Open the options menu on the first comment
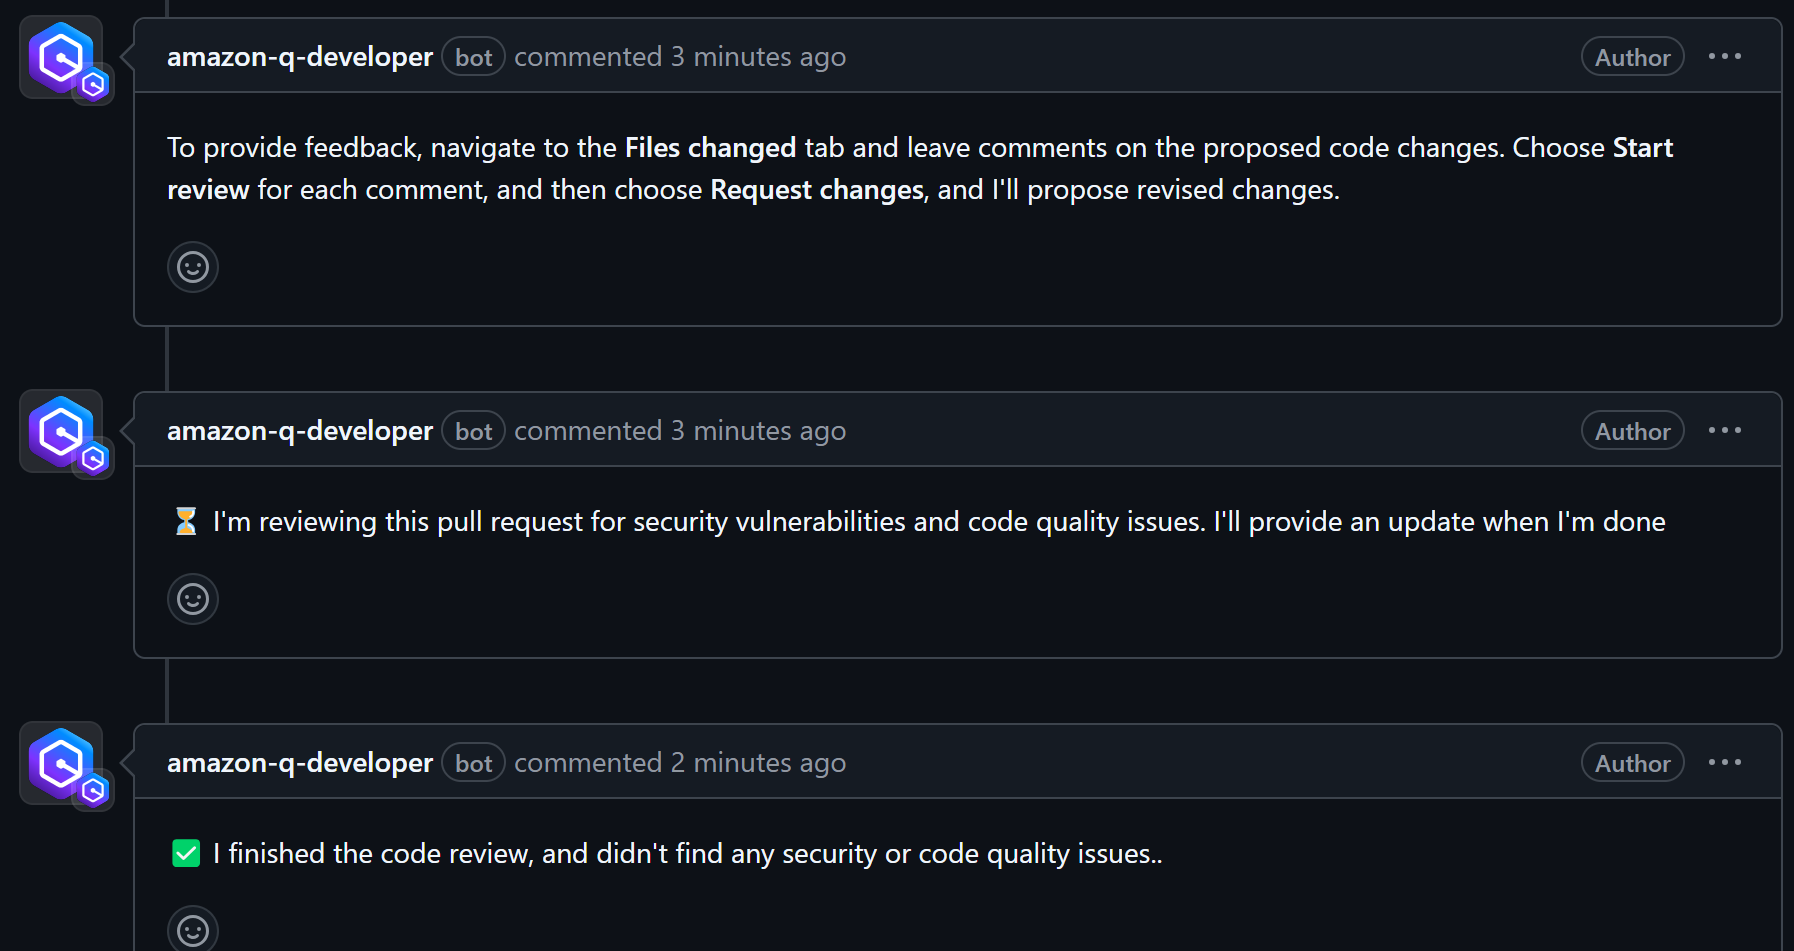Screen dimensions: 1794x951 pyautogui.click(x=1724, y=57)
